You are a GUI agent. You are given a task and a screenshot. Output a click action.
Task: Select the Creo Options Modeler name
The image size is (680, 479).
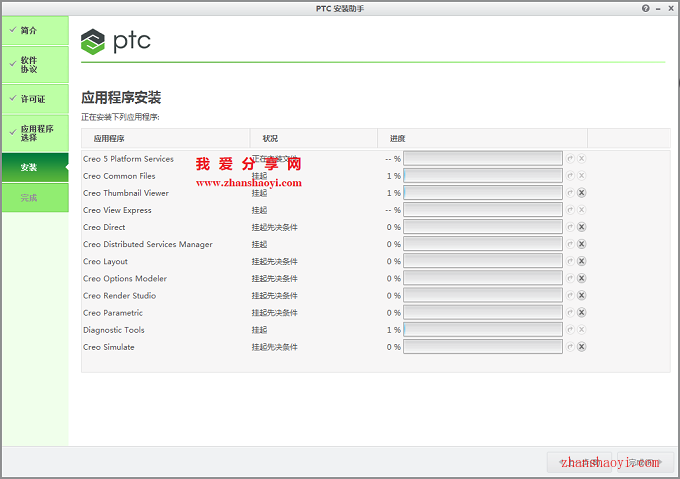coord(125,279)
